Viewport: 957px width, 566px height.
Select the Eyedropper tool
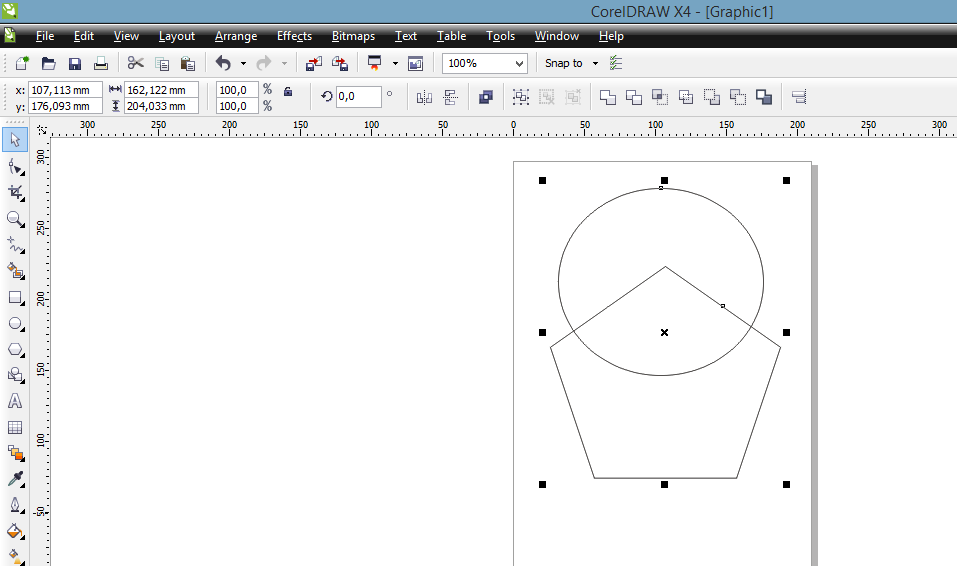tap(15, 479)
